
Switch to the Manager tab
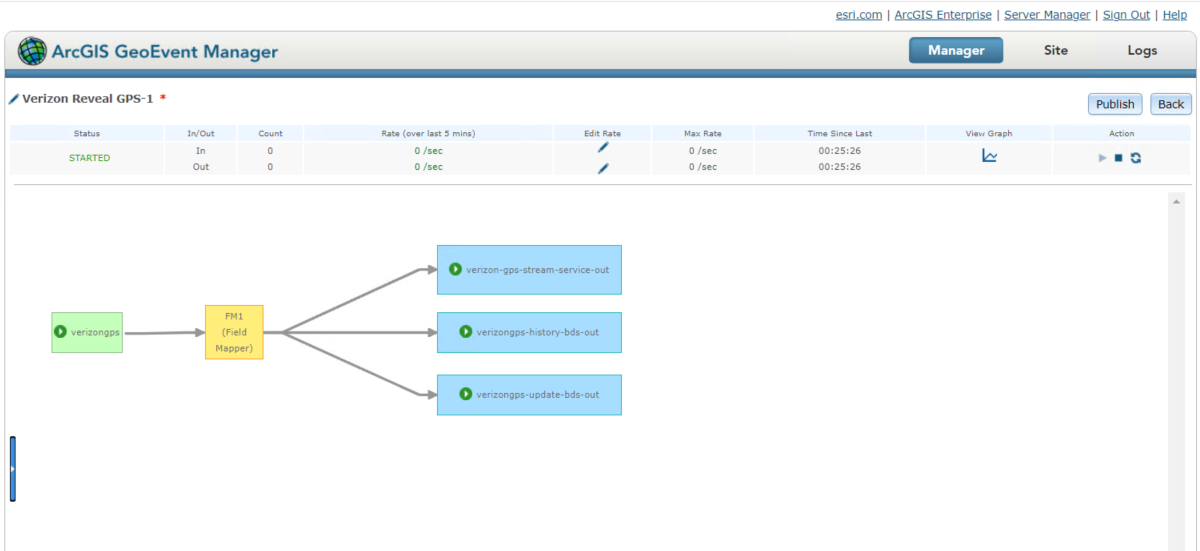tap(956, 50)
